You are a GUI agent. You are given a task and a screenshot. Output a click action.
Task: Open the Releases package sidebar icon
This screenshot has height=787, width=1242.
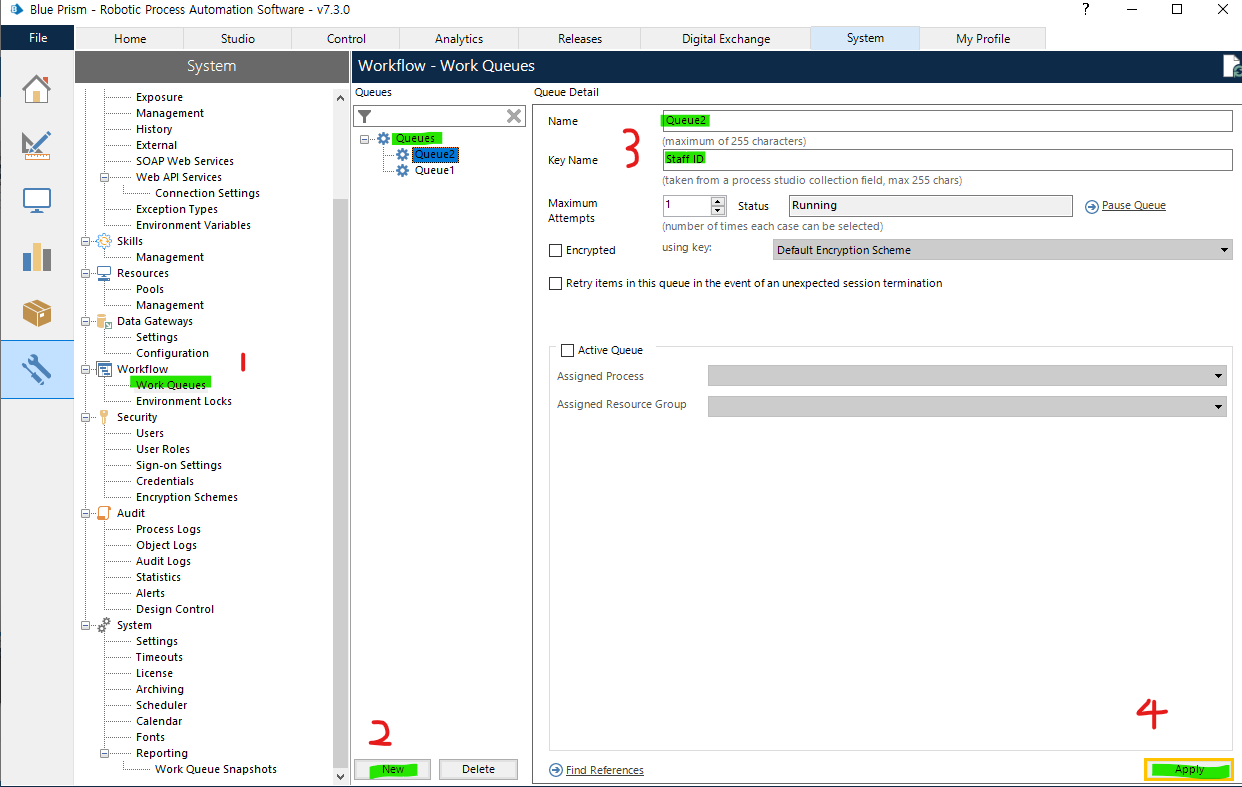pos(36,313)
